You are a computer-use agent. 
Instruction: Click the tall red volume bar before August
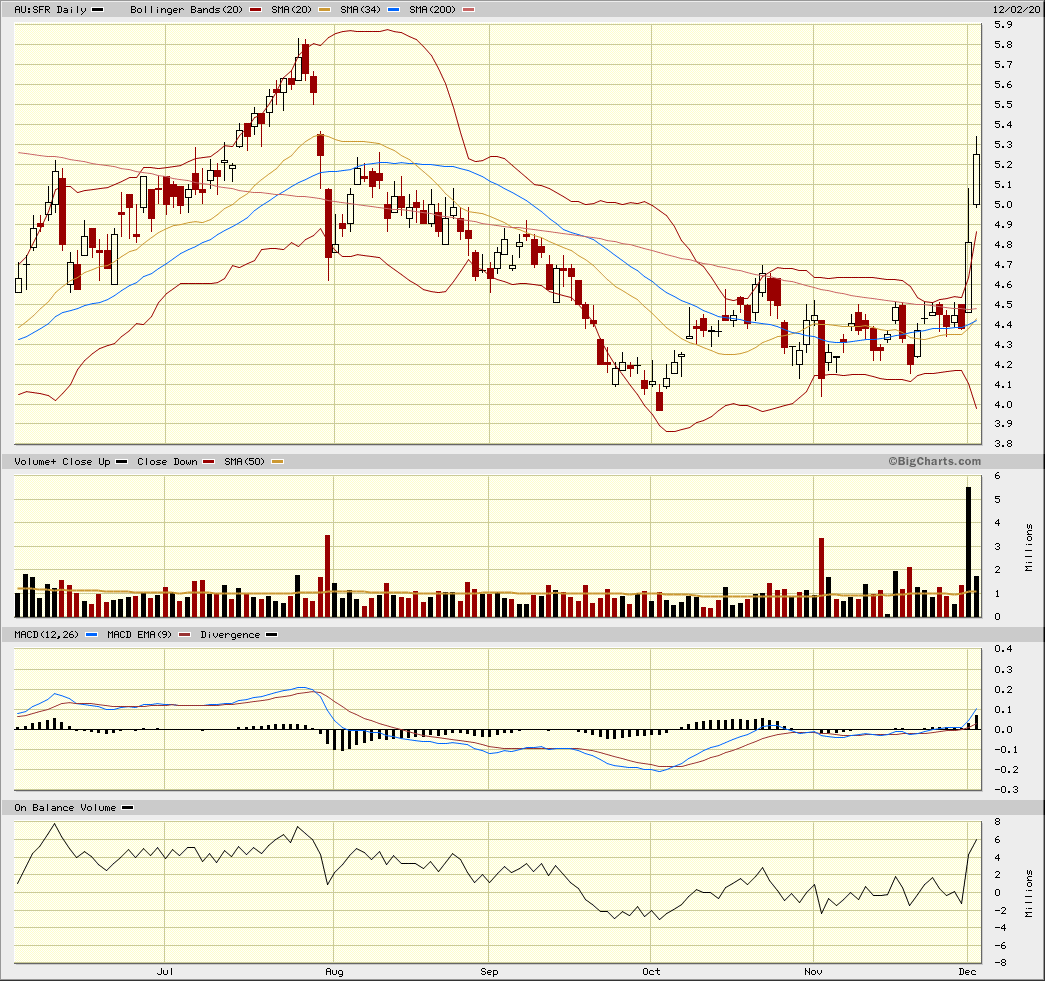(327, 576)
